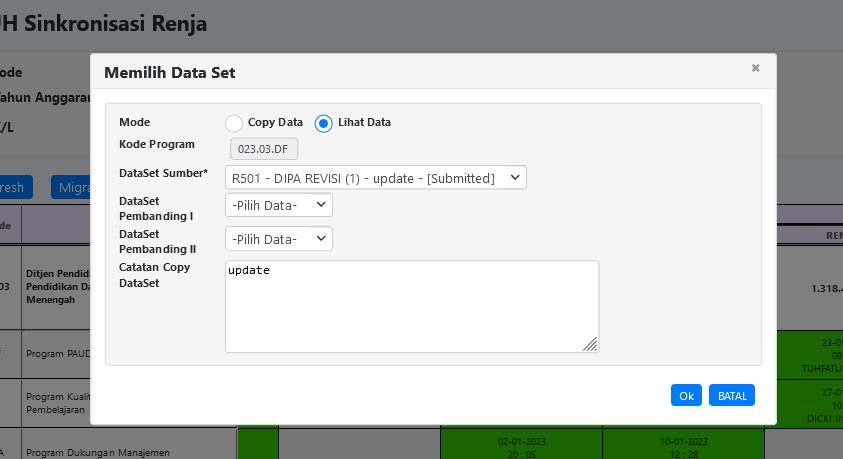Click the Refresh button behind the dialog
The width and height of the screenshot is (843, 459).
coord(16,187)
